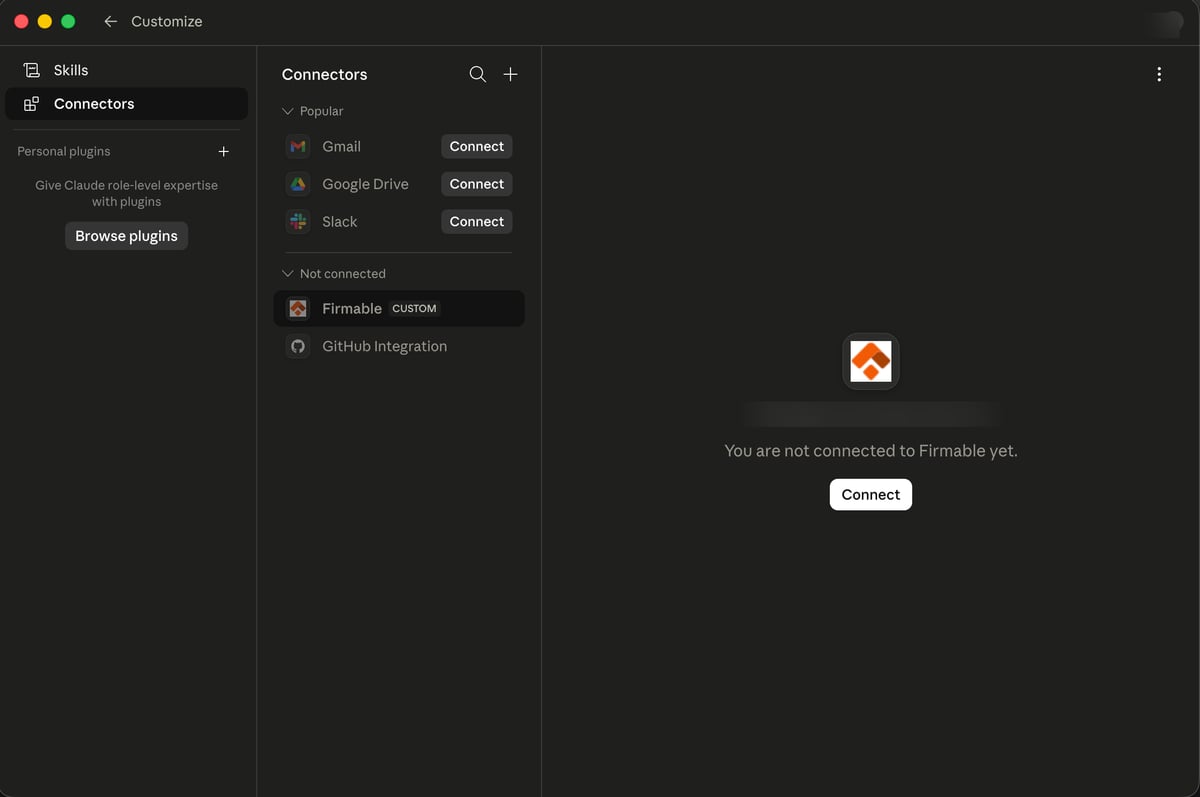Click the large Firmable logo

click(871, 361)
